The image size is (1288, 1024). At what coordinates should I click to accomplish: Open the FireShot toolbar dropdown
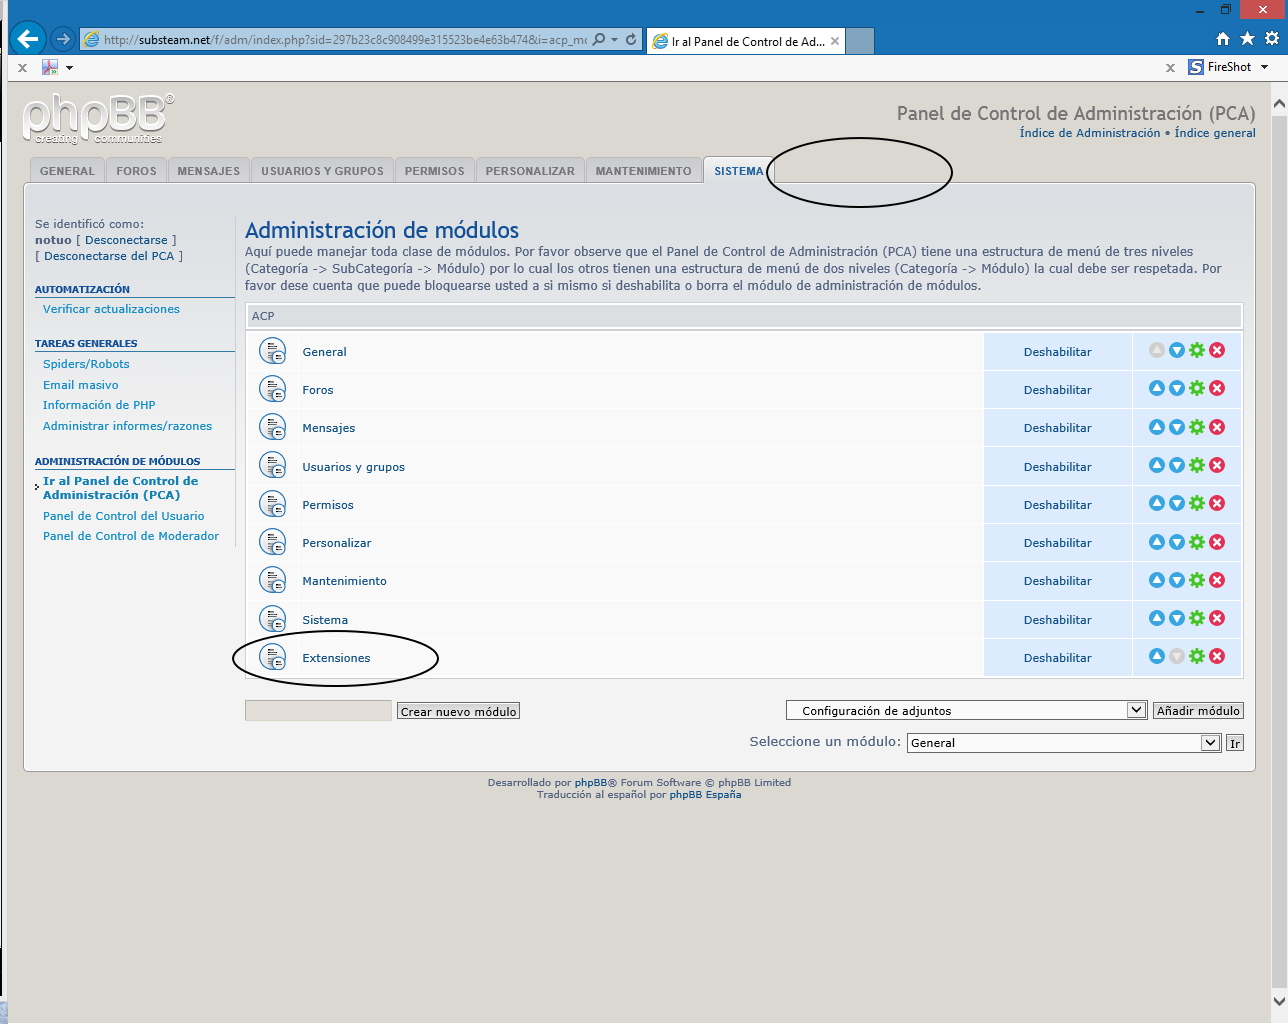1264,67
